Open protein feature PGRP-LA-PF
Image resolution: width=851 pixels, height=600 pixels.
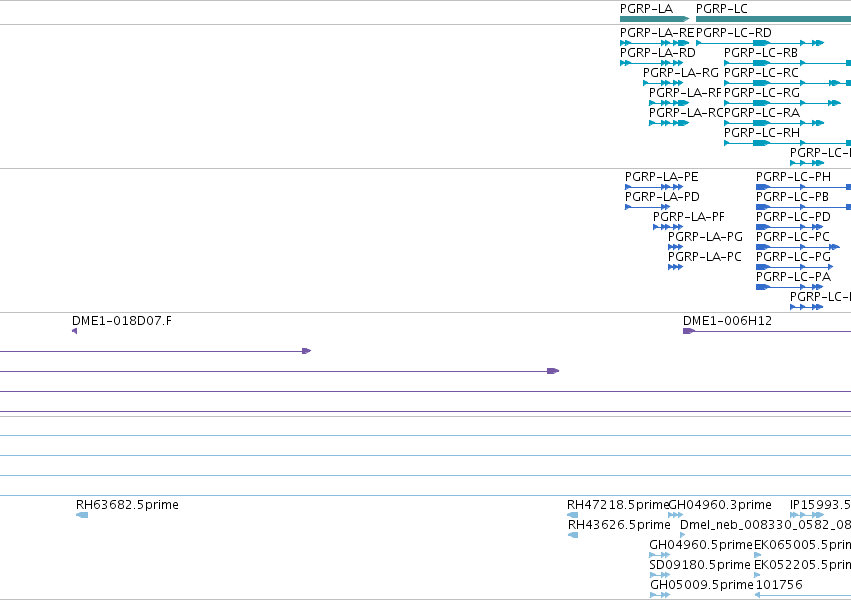688,217
